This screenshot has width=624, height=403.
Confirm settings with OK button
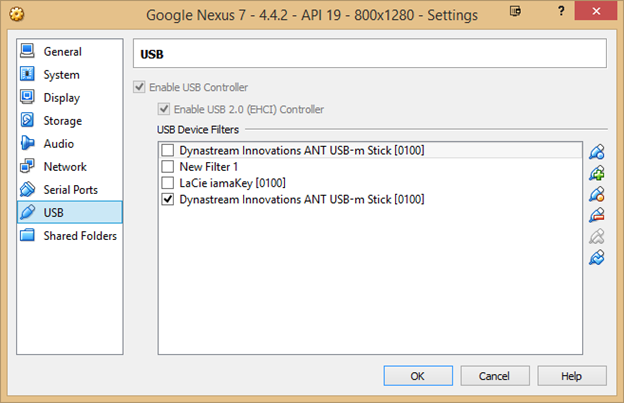click(418, 376)
